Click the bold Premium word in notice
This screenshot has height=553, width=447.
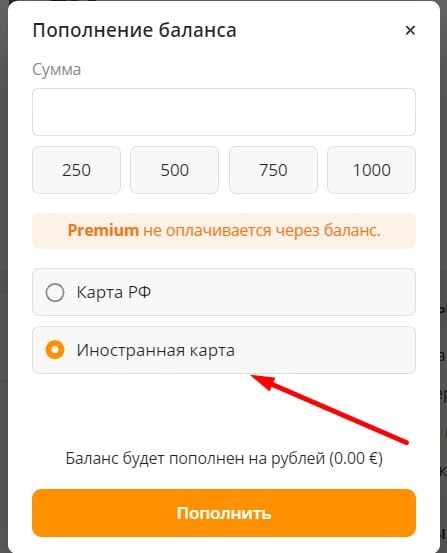coord(103,231)
